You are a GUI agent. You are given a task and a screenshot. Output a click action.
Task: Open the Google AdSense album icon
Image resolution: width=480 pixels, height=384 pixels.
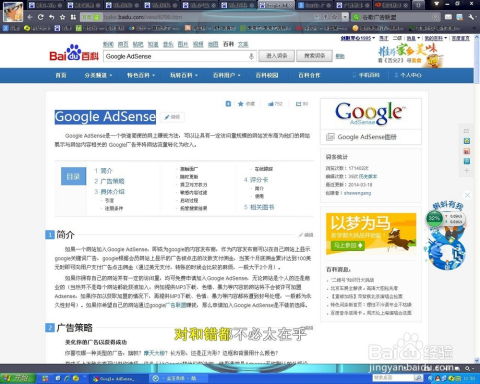(330, 137)
